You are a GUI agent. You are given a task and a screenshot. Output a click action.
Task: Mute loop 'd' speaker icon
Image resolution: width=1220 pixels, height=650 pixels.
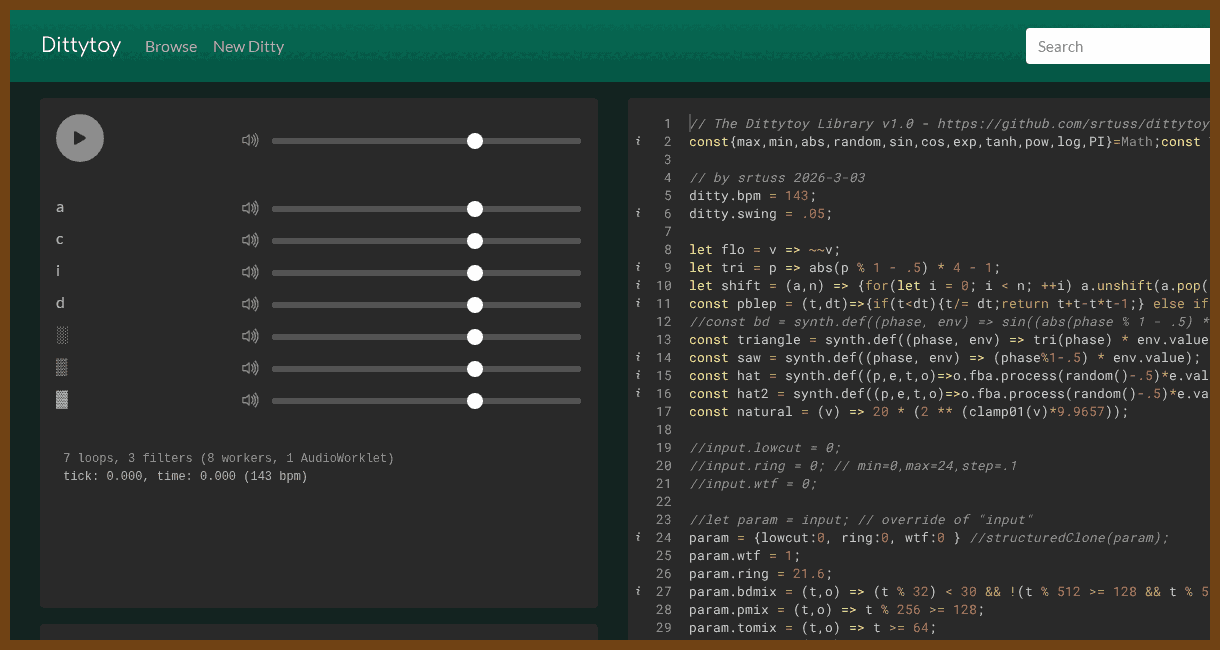point(250,304)
